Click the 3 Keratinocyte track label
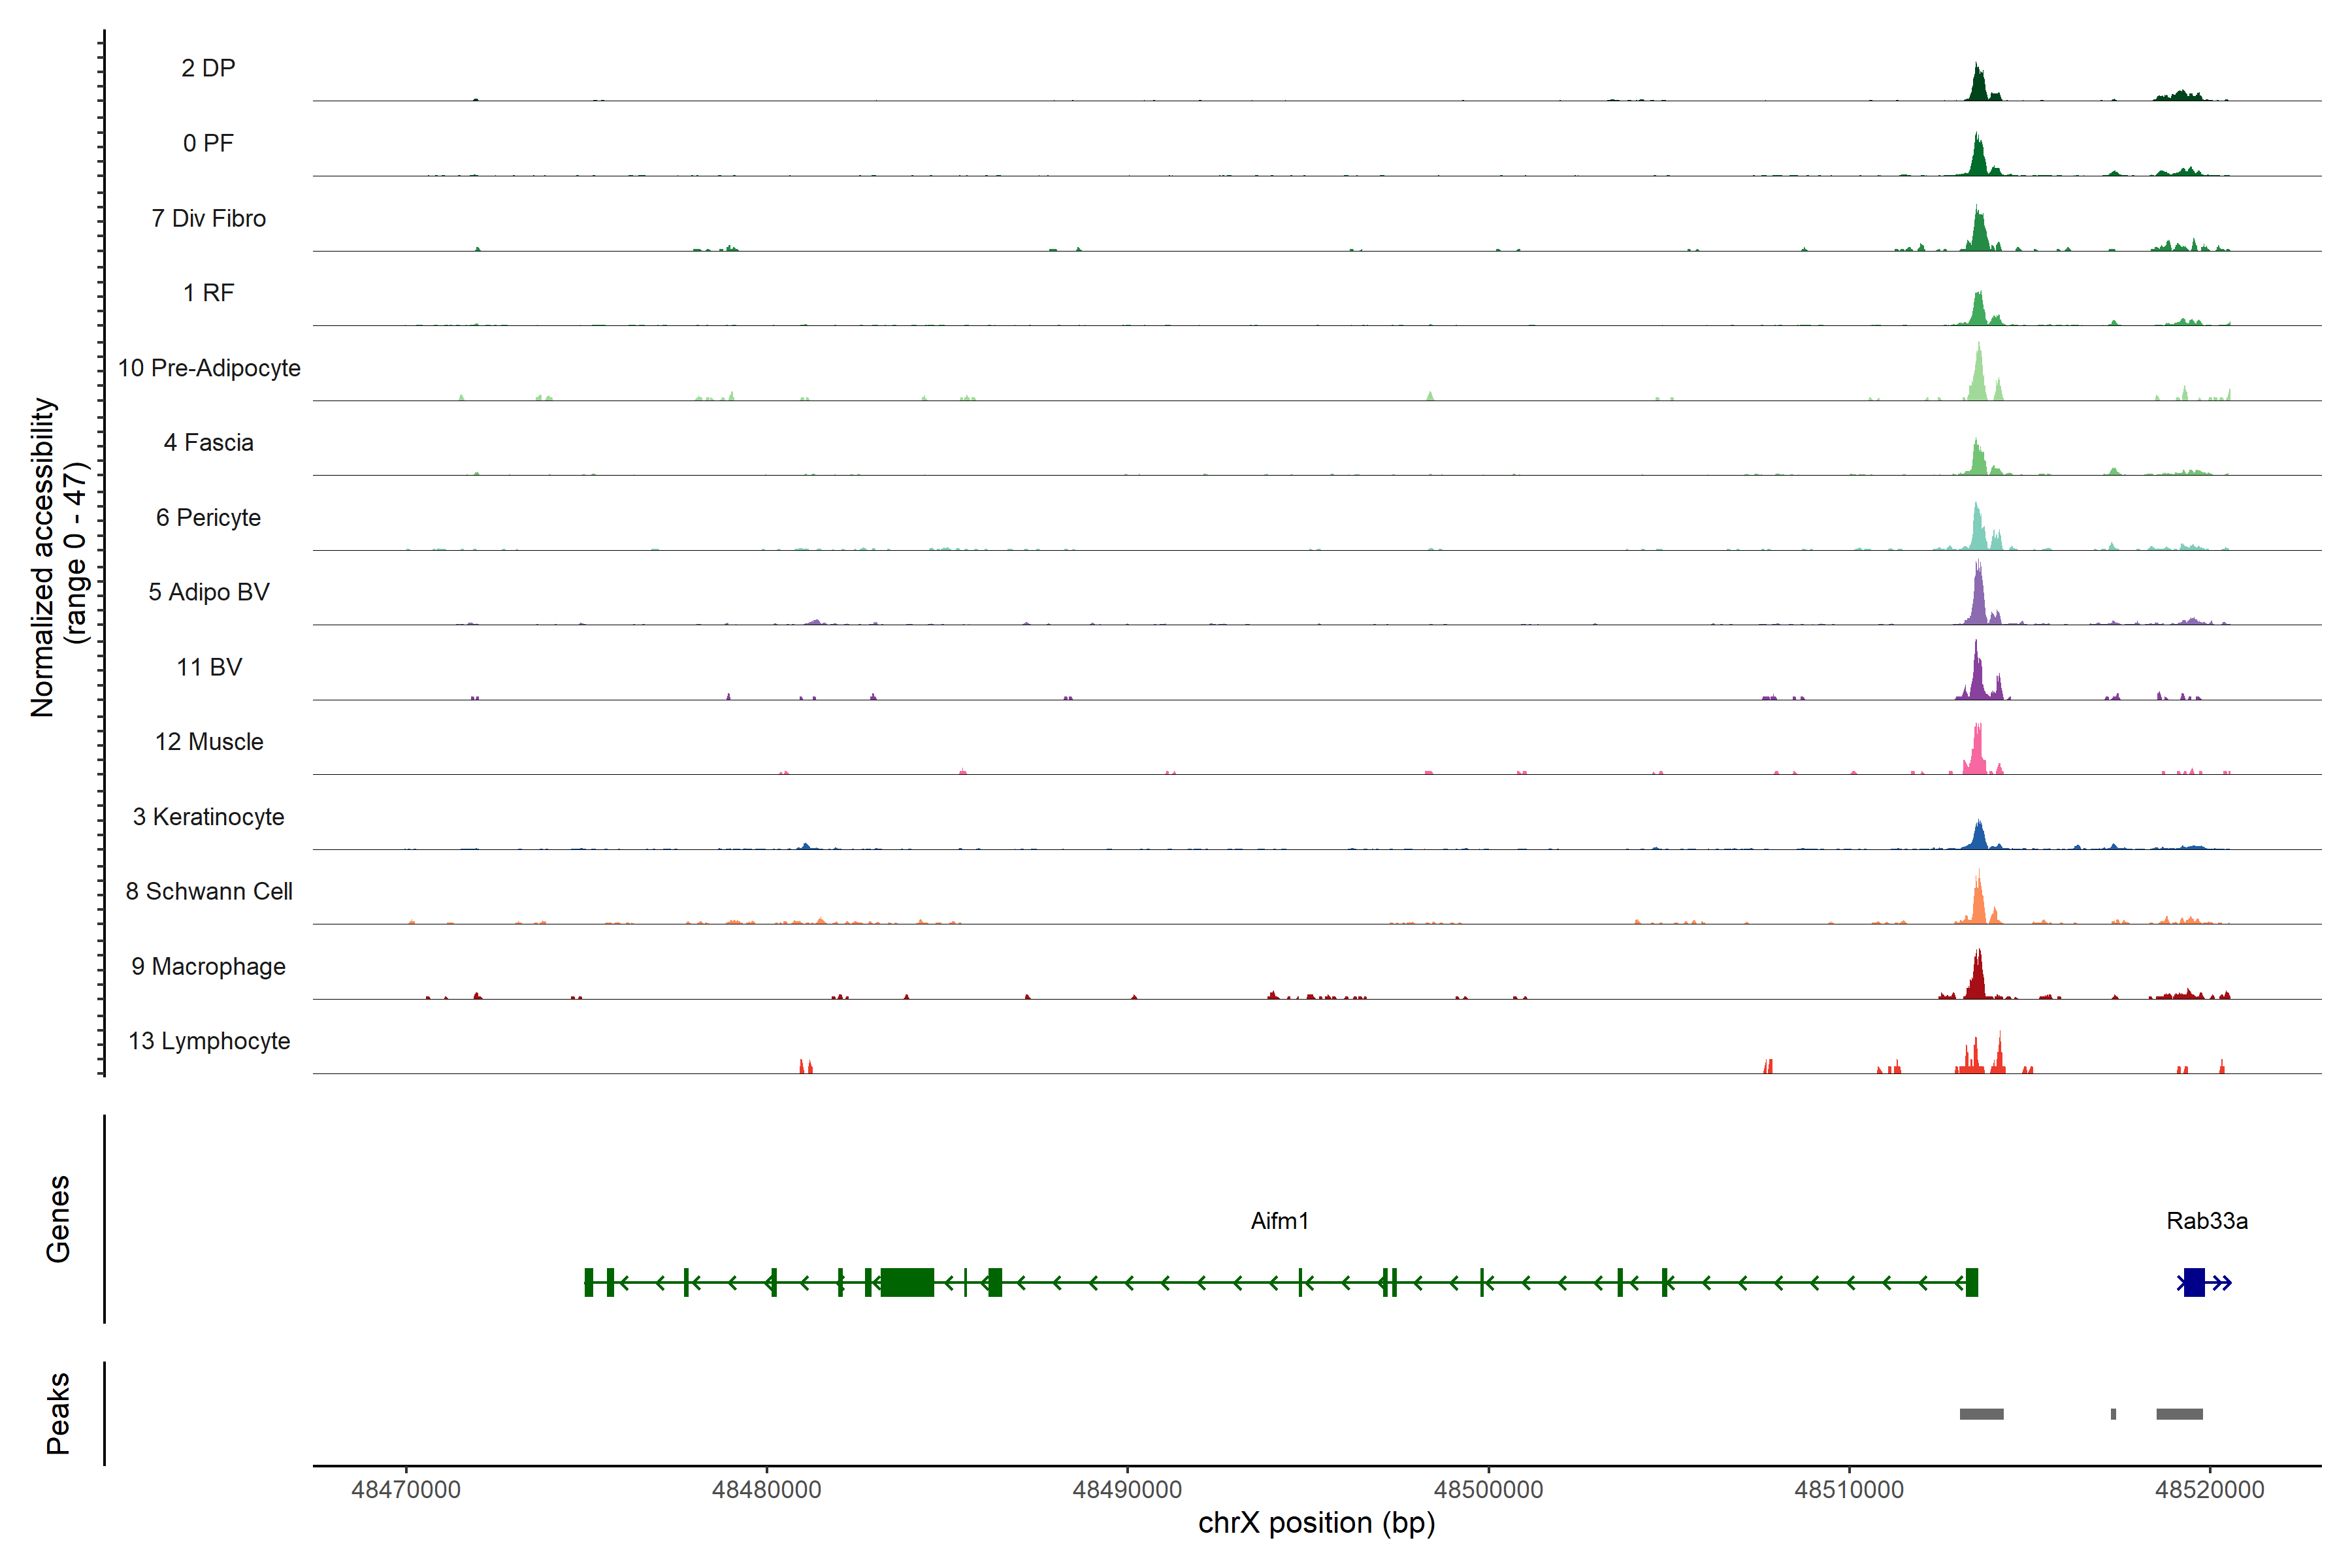Image resolution: width=2352 pixels, height=1568 pixels. pos(208,817)
